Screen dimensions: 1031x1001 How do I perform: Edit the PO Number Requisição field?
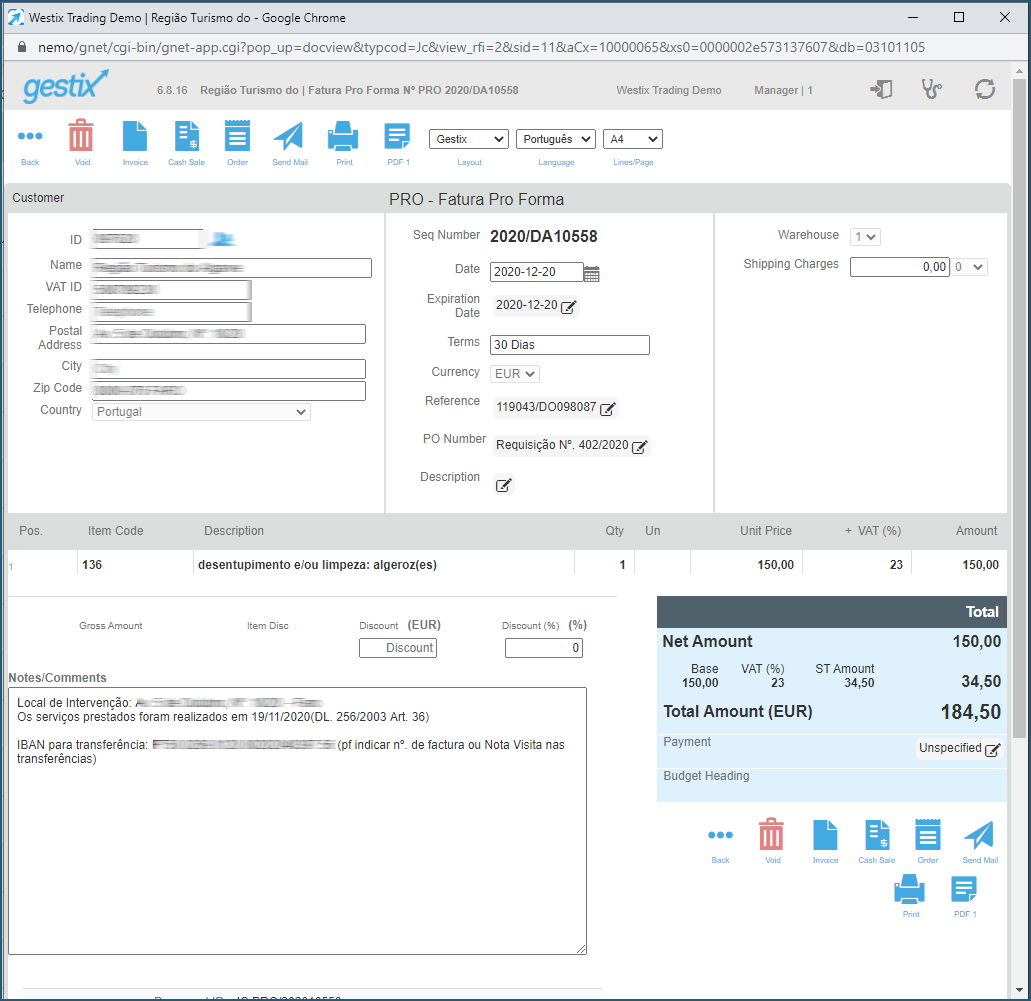click(639, 447)
